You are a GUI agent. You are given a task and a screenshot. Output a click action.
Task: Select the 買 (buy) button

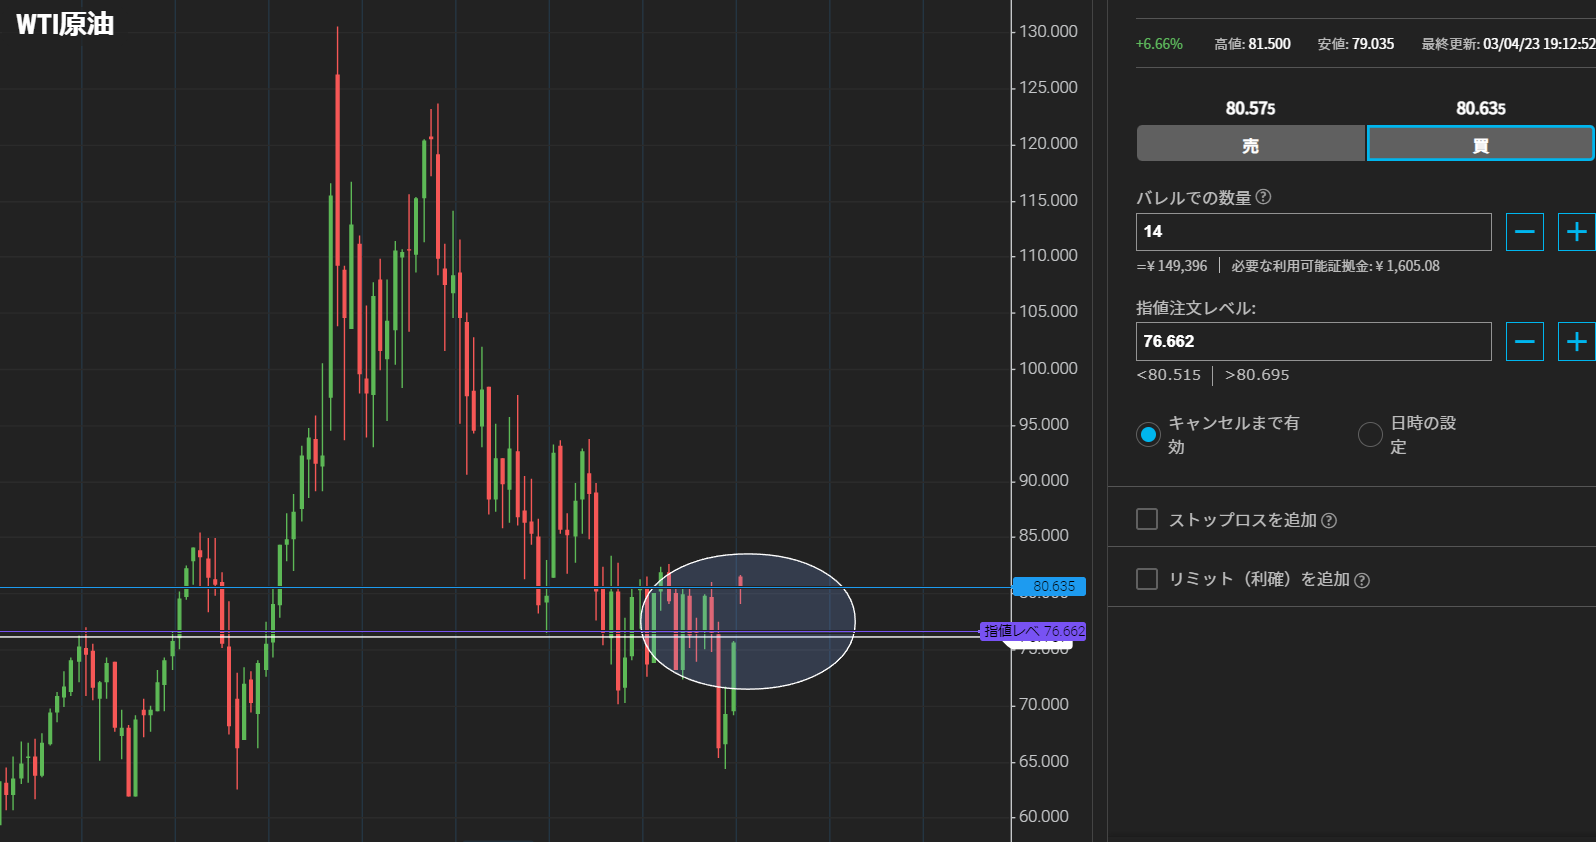pyautogui.click(x=1480, y=144)
